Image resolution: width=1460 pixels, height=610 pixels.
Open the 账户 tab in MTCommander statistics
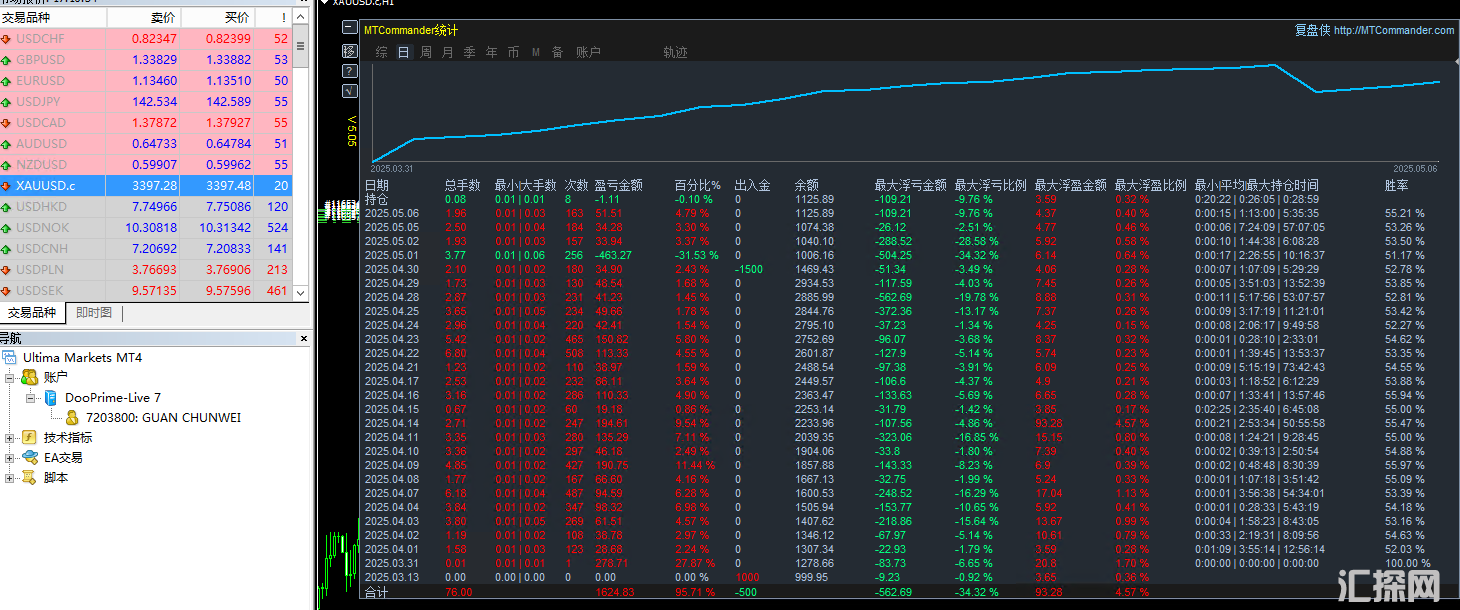(589, 52)
